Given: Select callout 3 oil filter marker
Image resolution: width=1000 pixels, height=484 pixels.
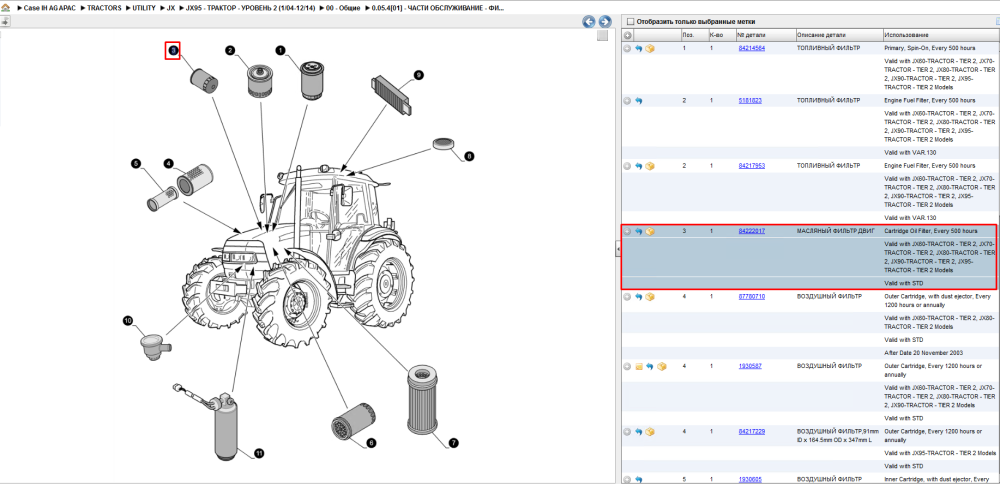Looking at the screenshot, I should tap(173, 50).
